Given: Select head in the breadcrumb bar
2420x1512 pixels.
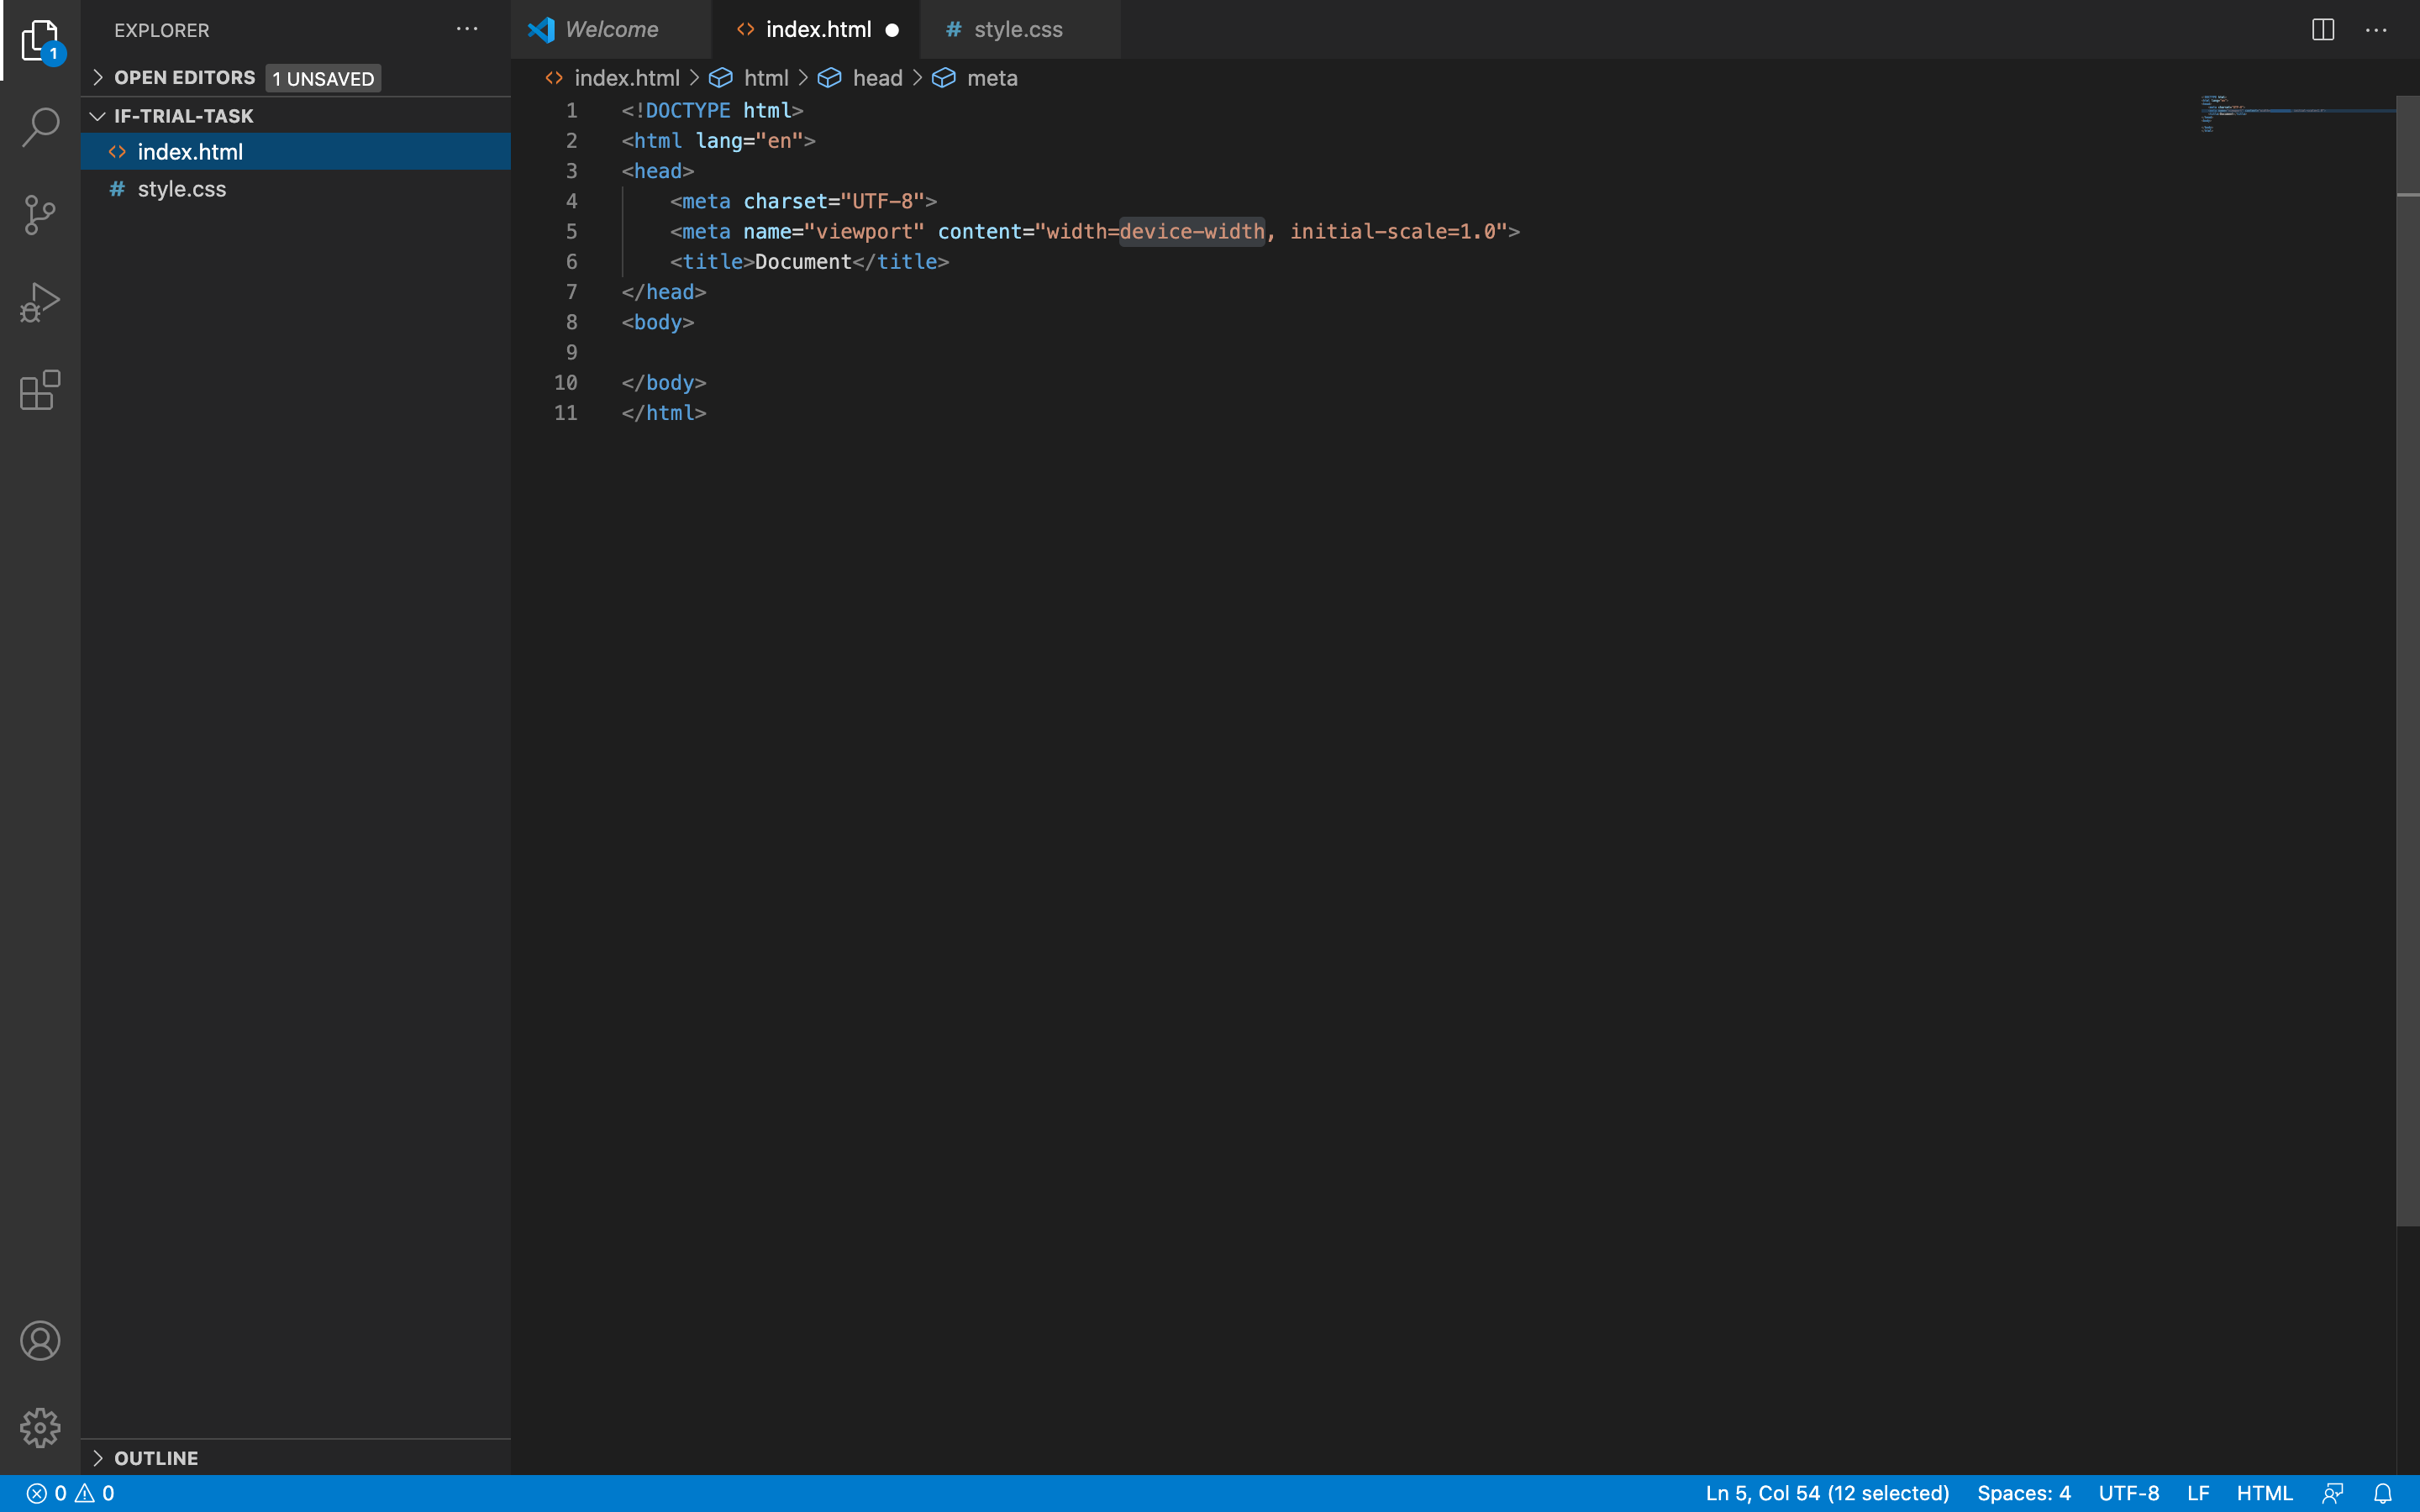Looking at the screenshot, I should [x=877, y=77].
